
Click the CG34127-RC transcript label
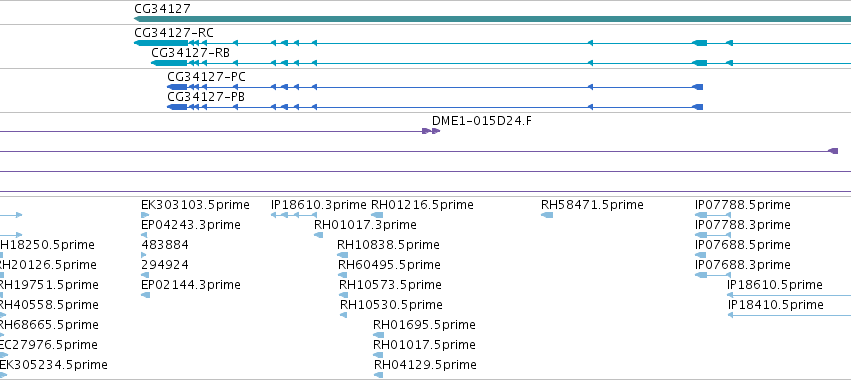tap(174, 33)
